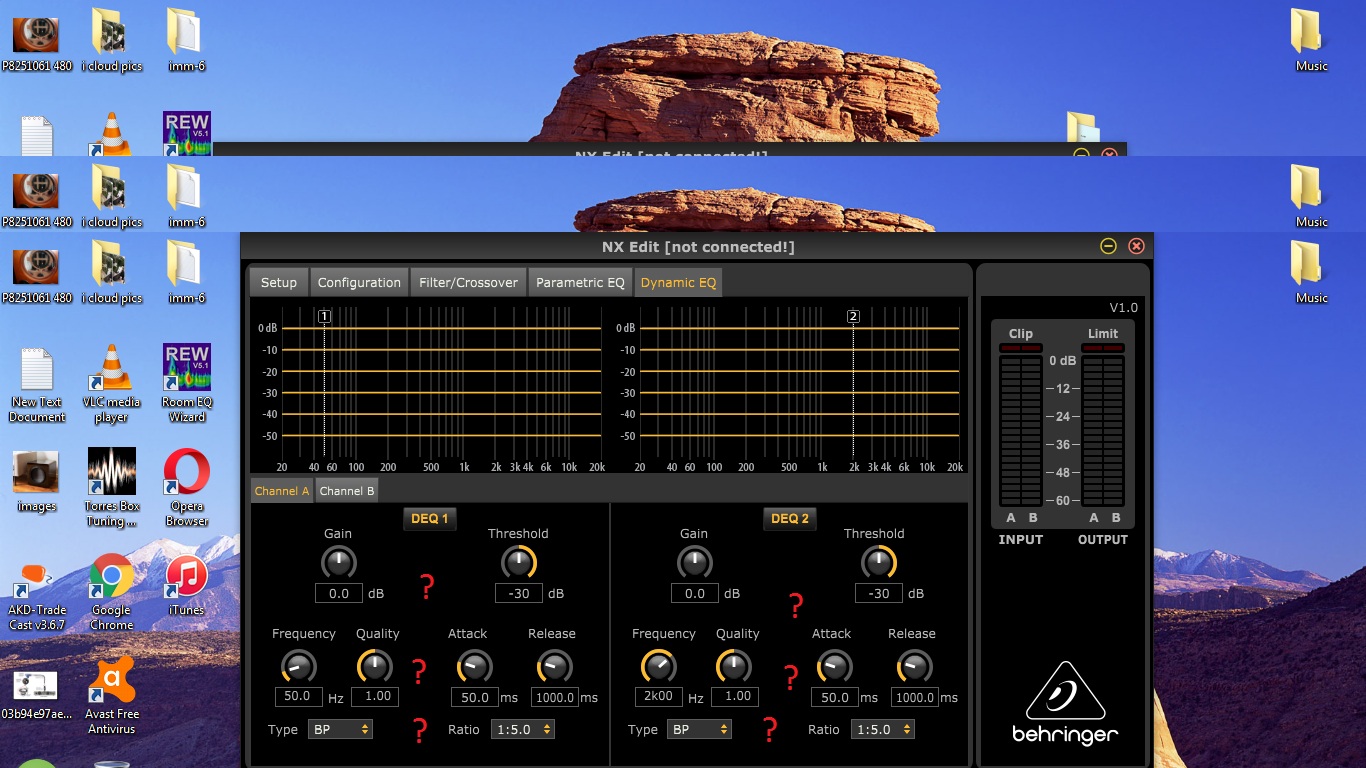Open DEQ 1 Type dropdown showing BP
The height and width of the screenshot is (768, 1366).
(340, 729)
